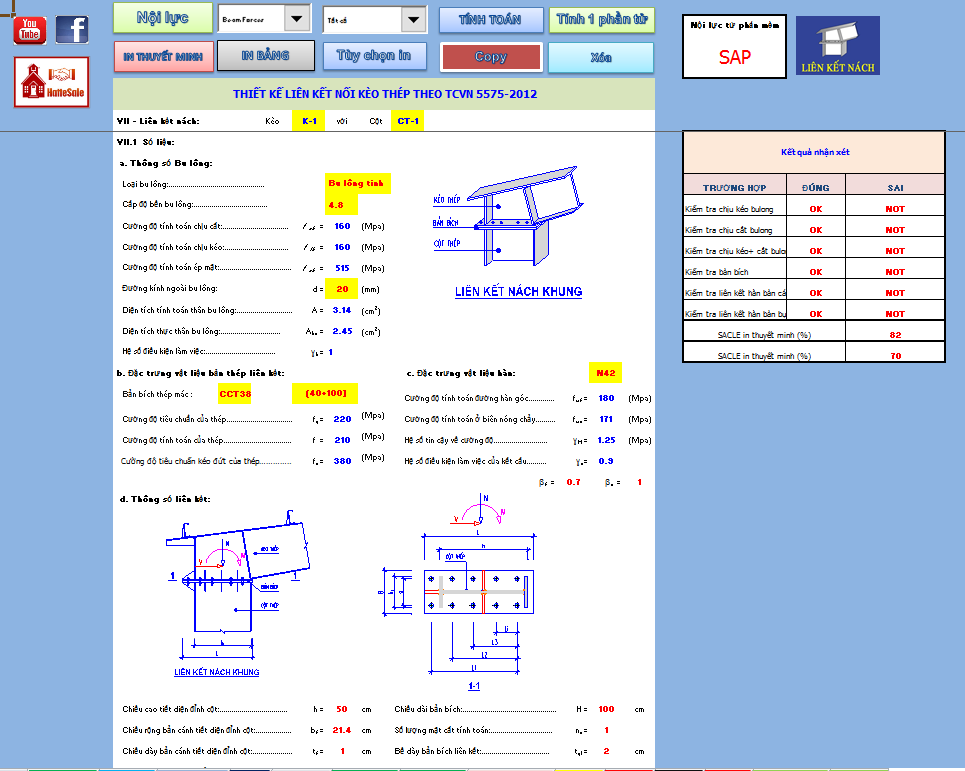Image resolution: width=965 pixels, height=771 pixels.
Task: Click the Nội lực button
Action: pyautogui.click(x=162, y=18)
